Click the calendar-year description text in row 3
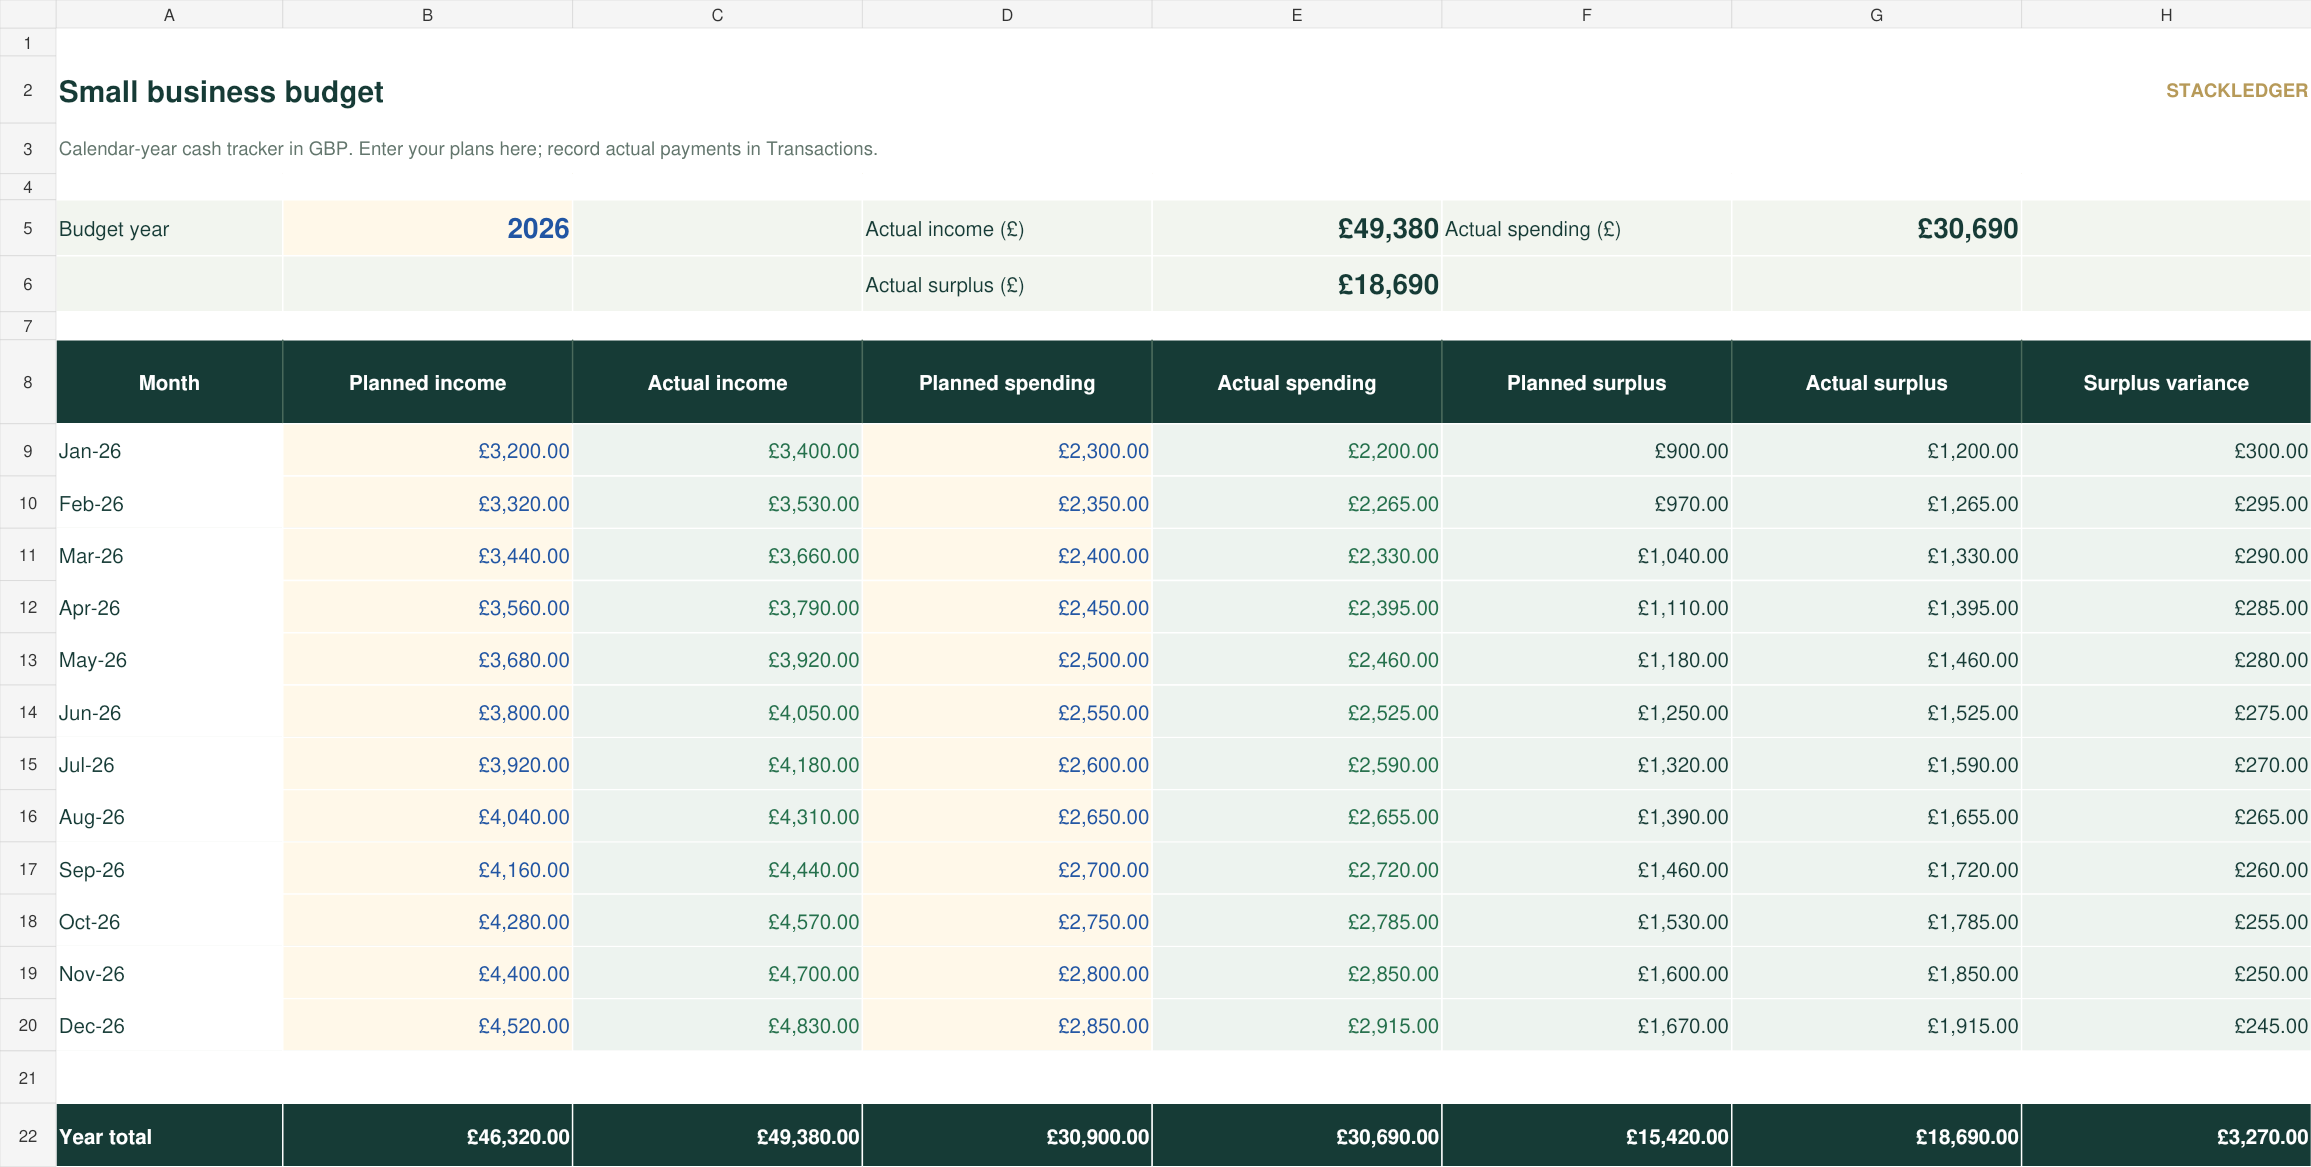The width and height of the screenshot is (2311, 1167). coord(468,149)
